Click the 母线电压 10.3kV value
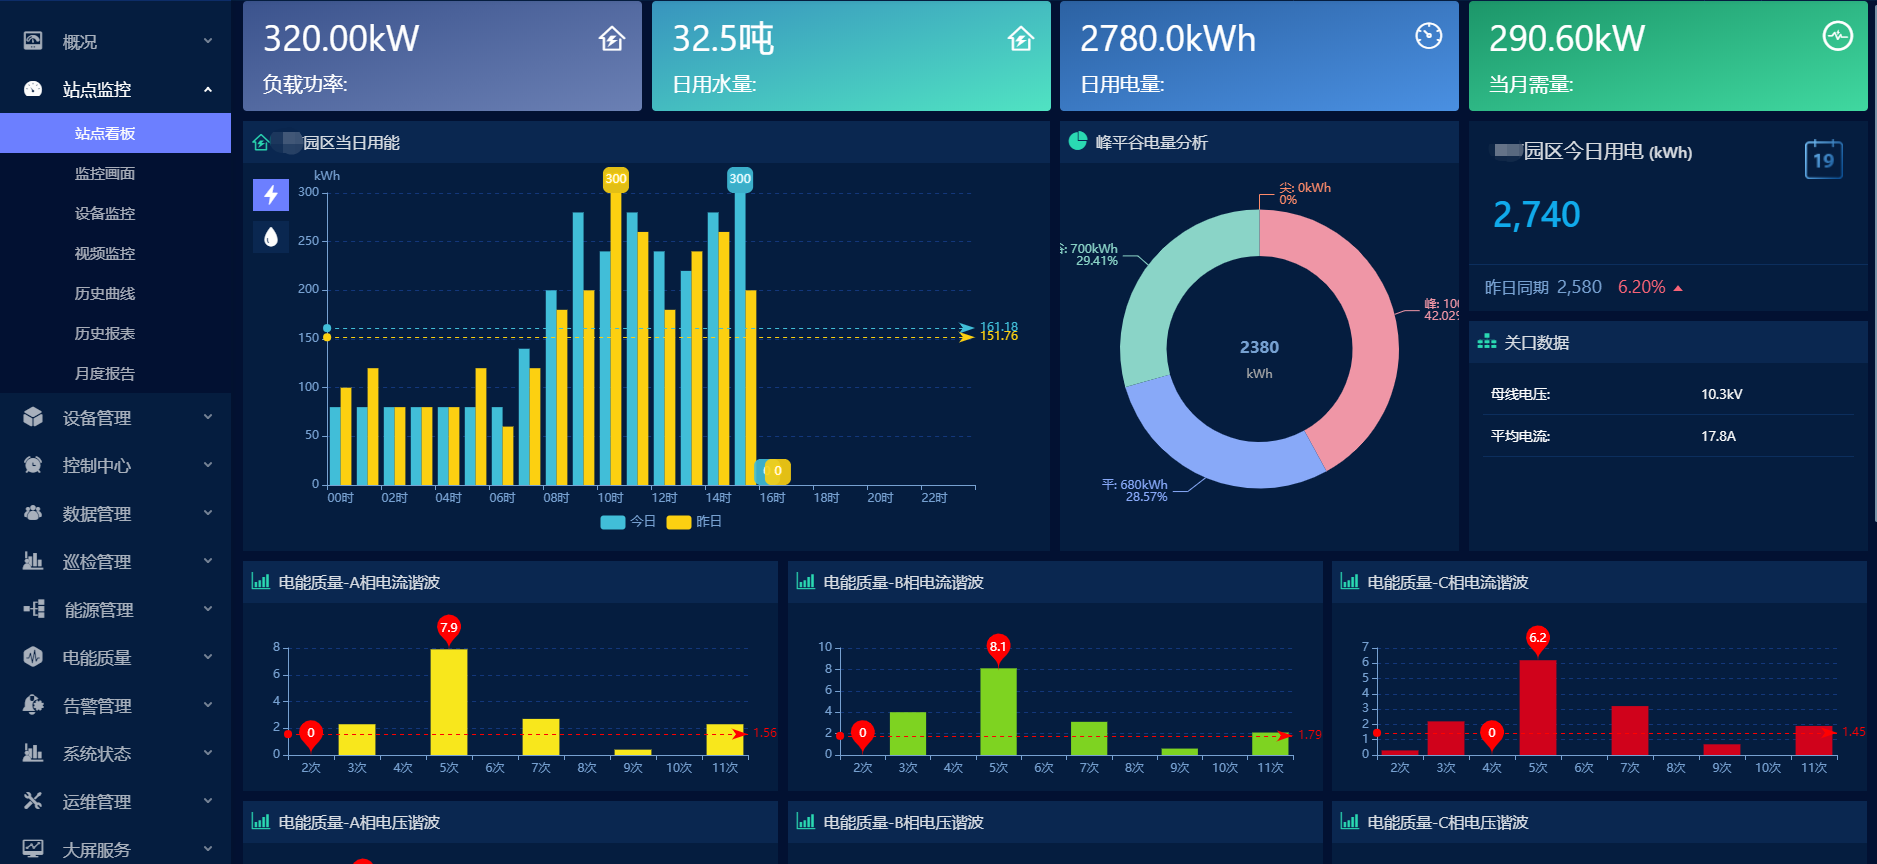Viewport: 1877px width, 864px height. (1722, 394)
